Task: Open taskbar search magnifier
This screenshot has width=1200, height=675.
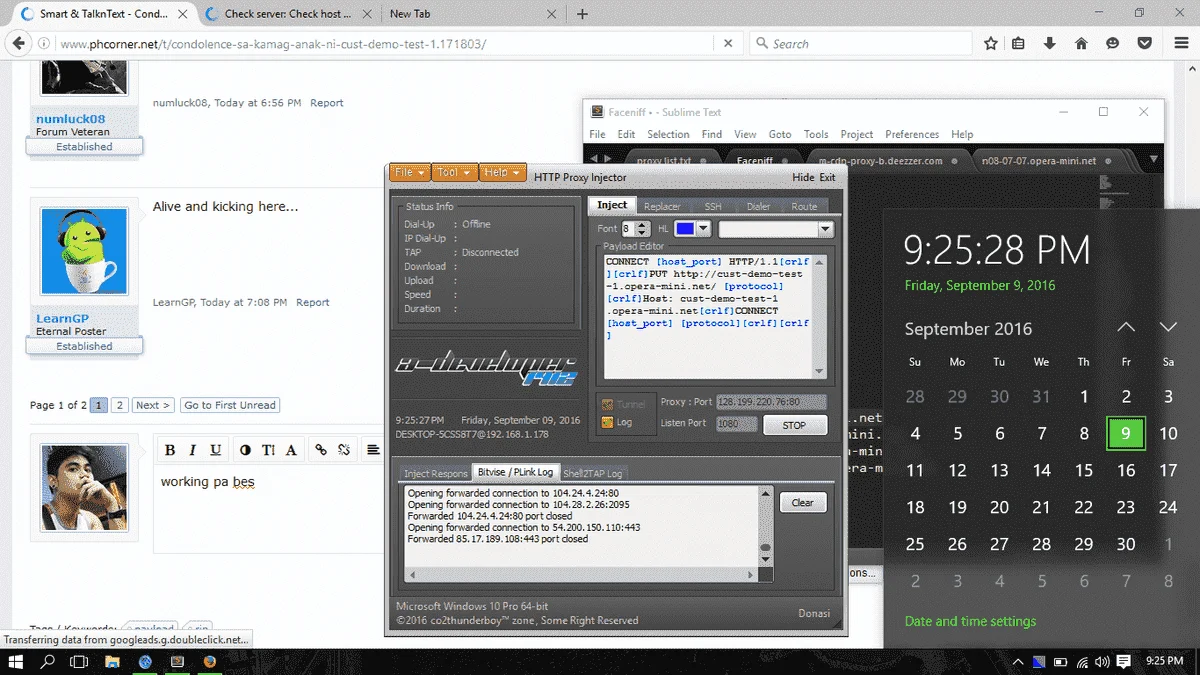Action: 47,662
